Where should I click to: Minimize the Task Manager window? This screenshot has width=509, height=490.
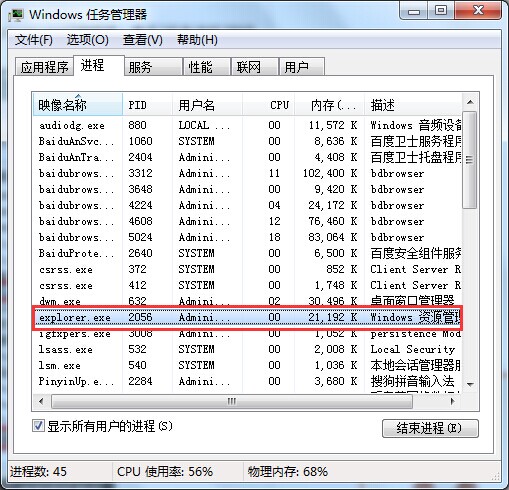coord(414,11)
